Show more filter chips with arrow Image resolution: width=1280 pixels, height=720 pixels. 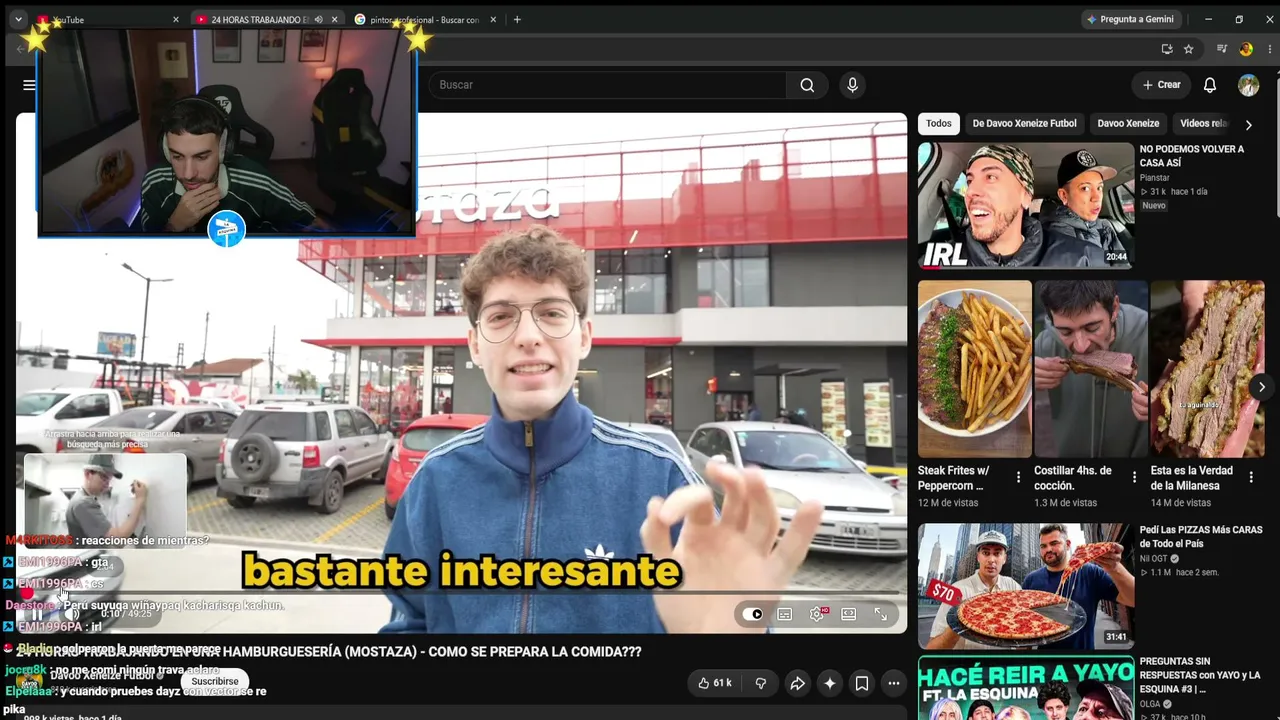(x=1248, y=124)
